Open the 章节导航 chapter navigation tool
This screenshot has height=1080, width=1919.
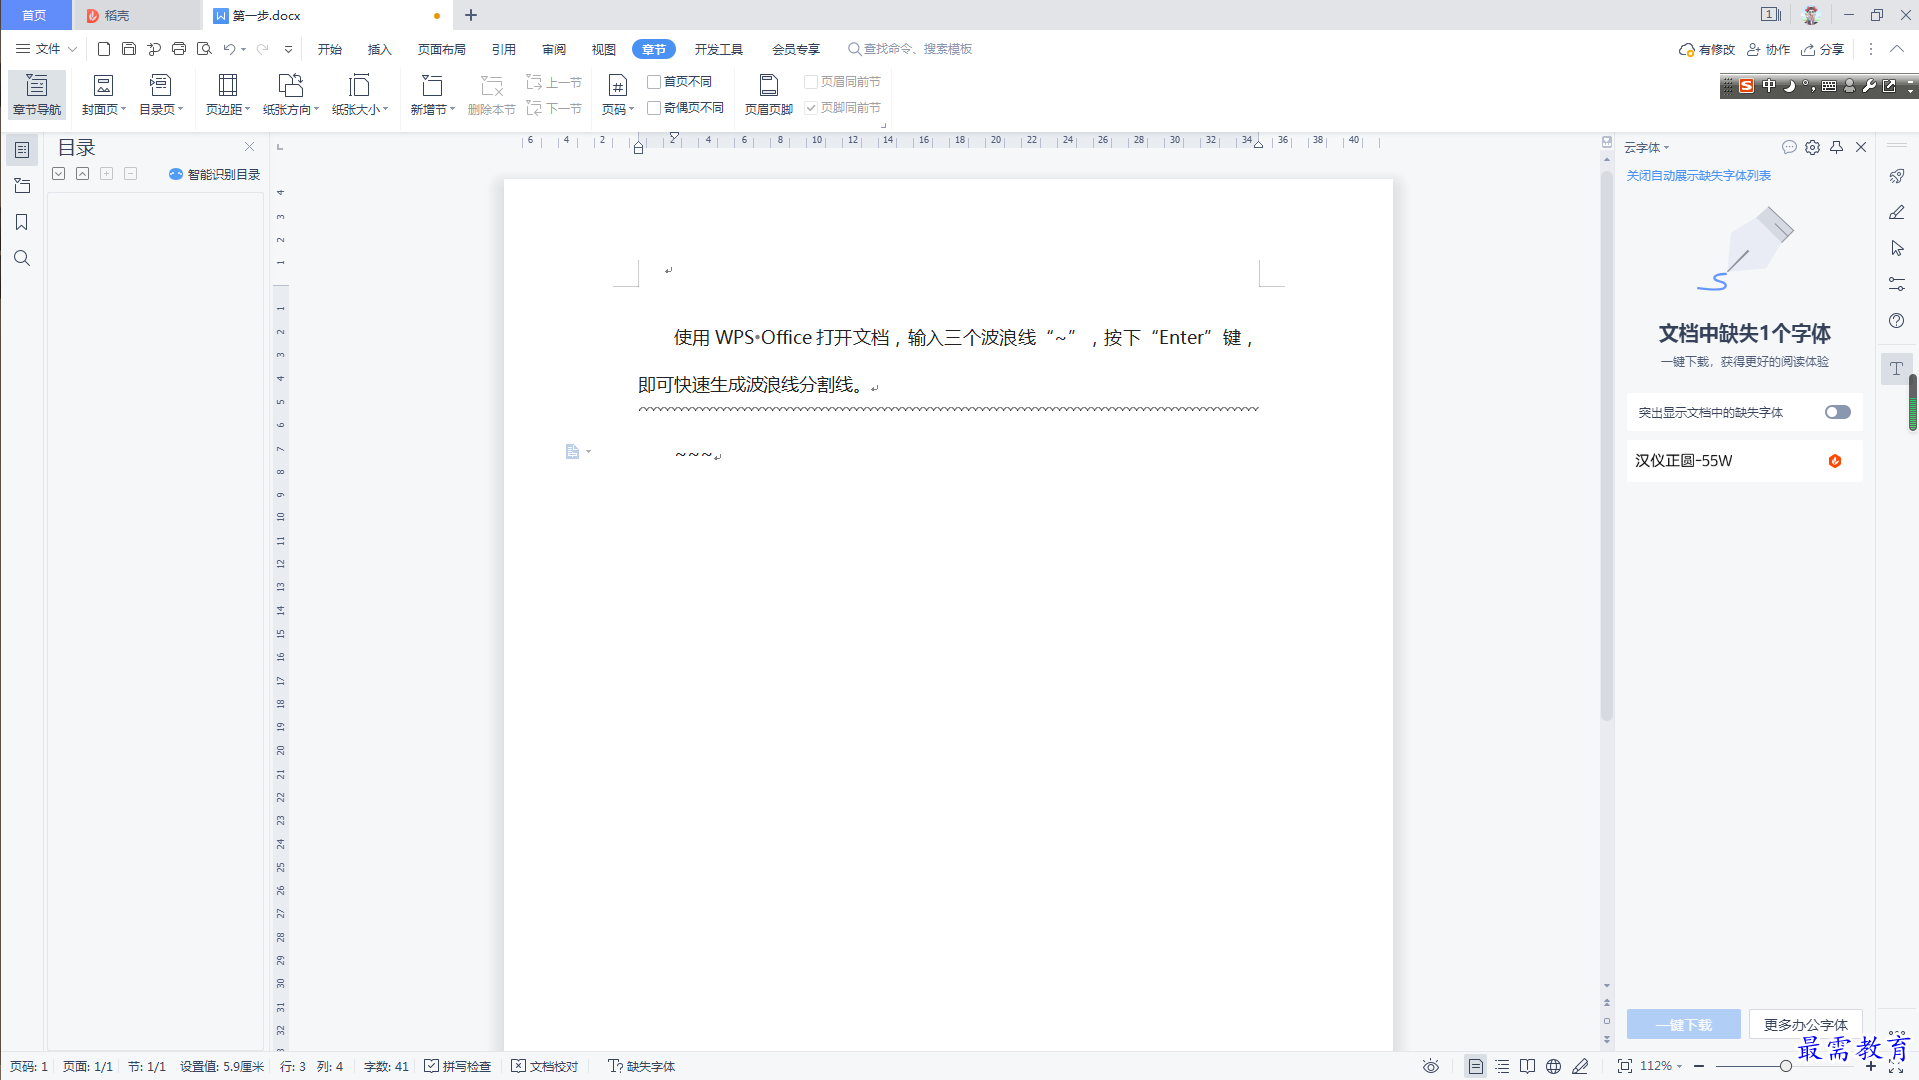tap(37, 94)
